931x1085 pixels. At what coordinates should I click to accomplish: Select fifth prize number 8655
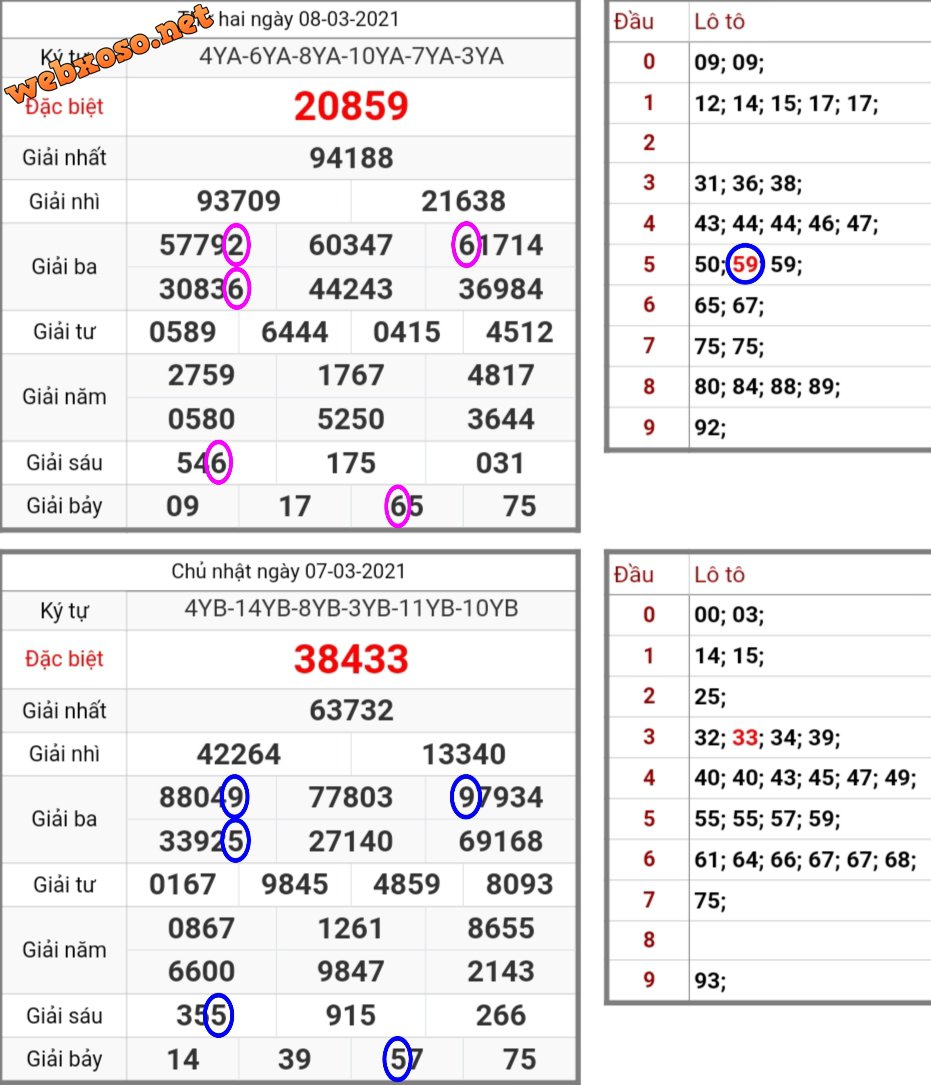pyautogui.click(x=500, y=929)
